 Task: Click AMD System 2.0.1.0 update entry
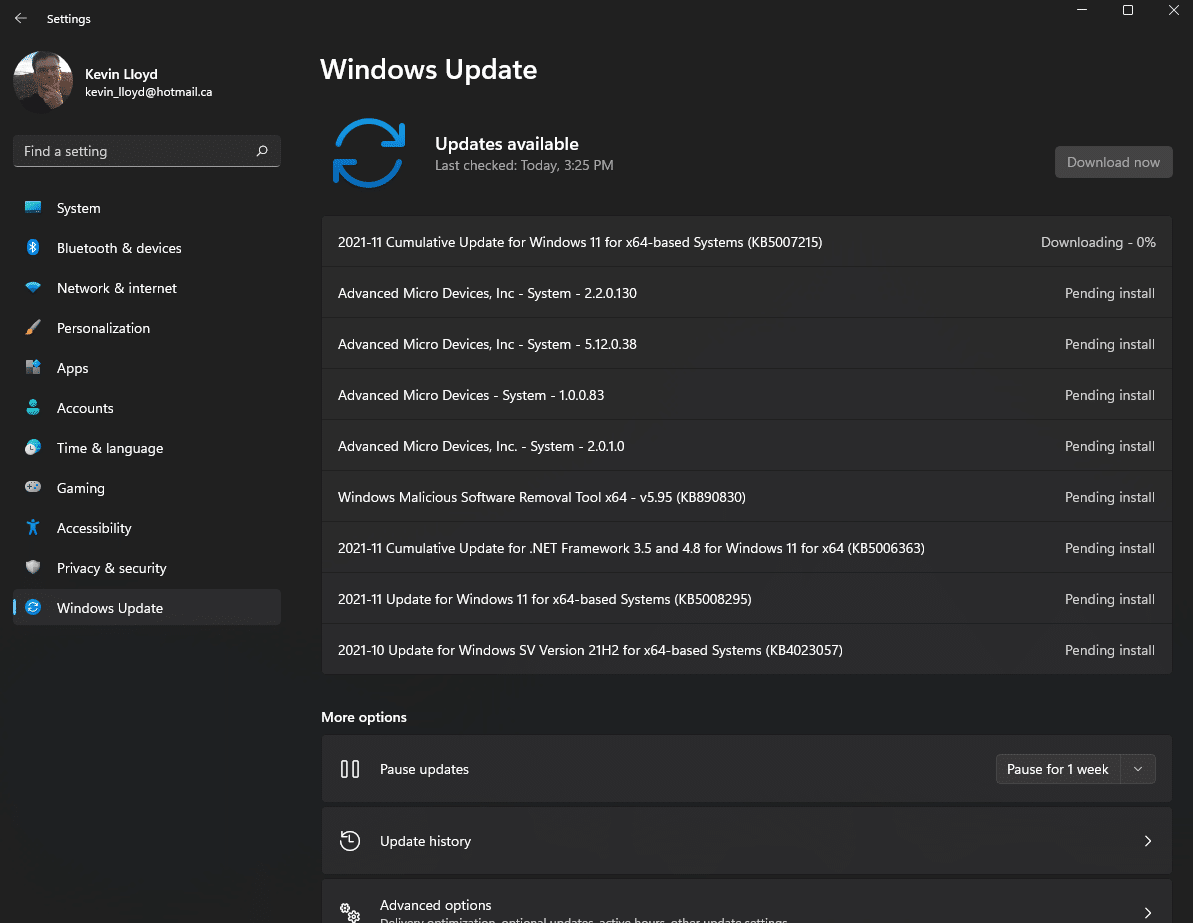746,446
